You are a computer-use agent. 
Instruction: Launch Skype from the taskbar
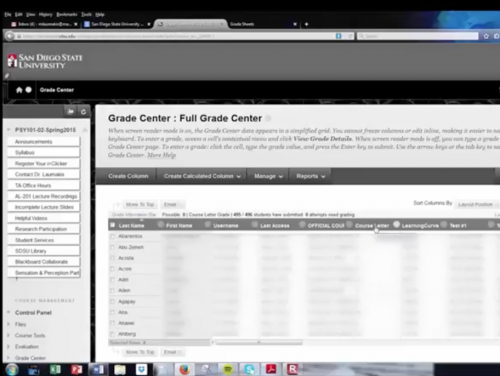click(249, 369)
